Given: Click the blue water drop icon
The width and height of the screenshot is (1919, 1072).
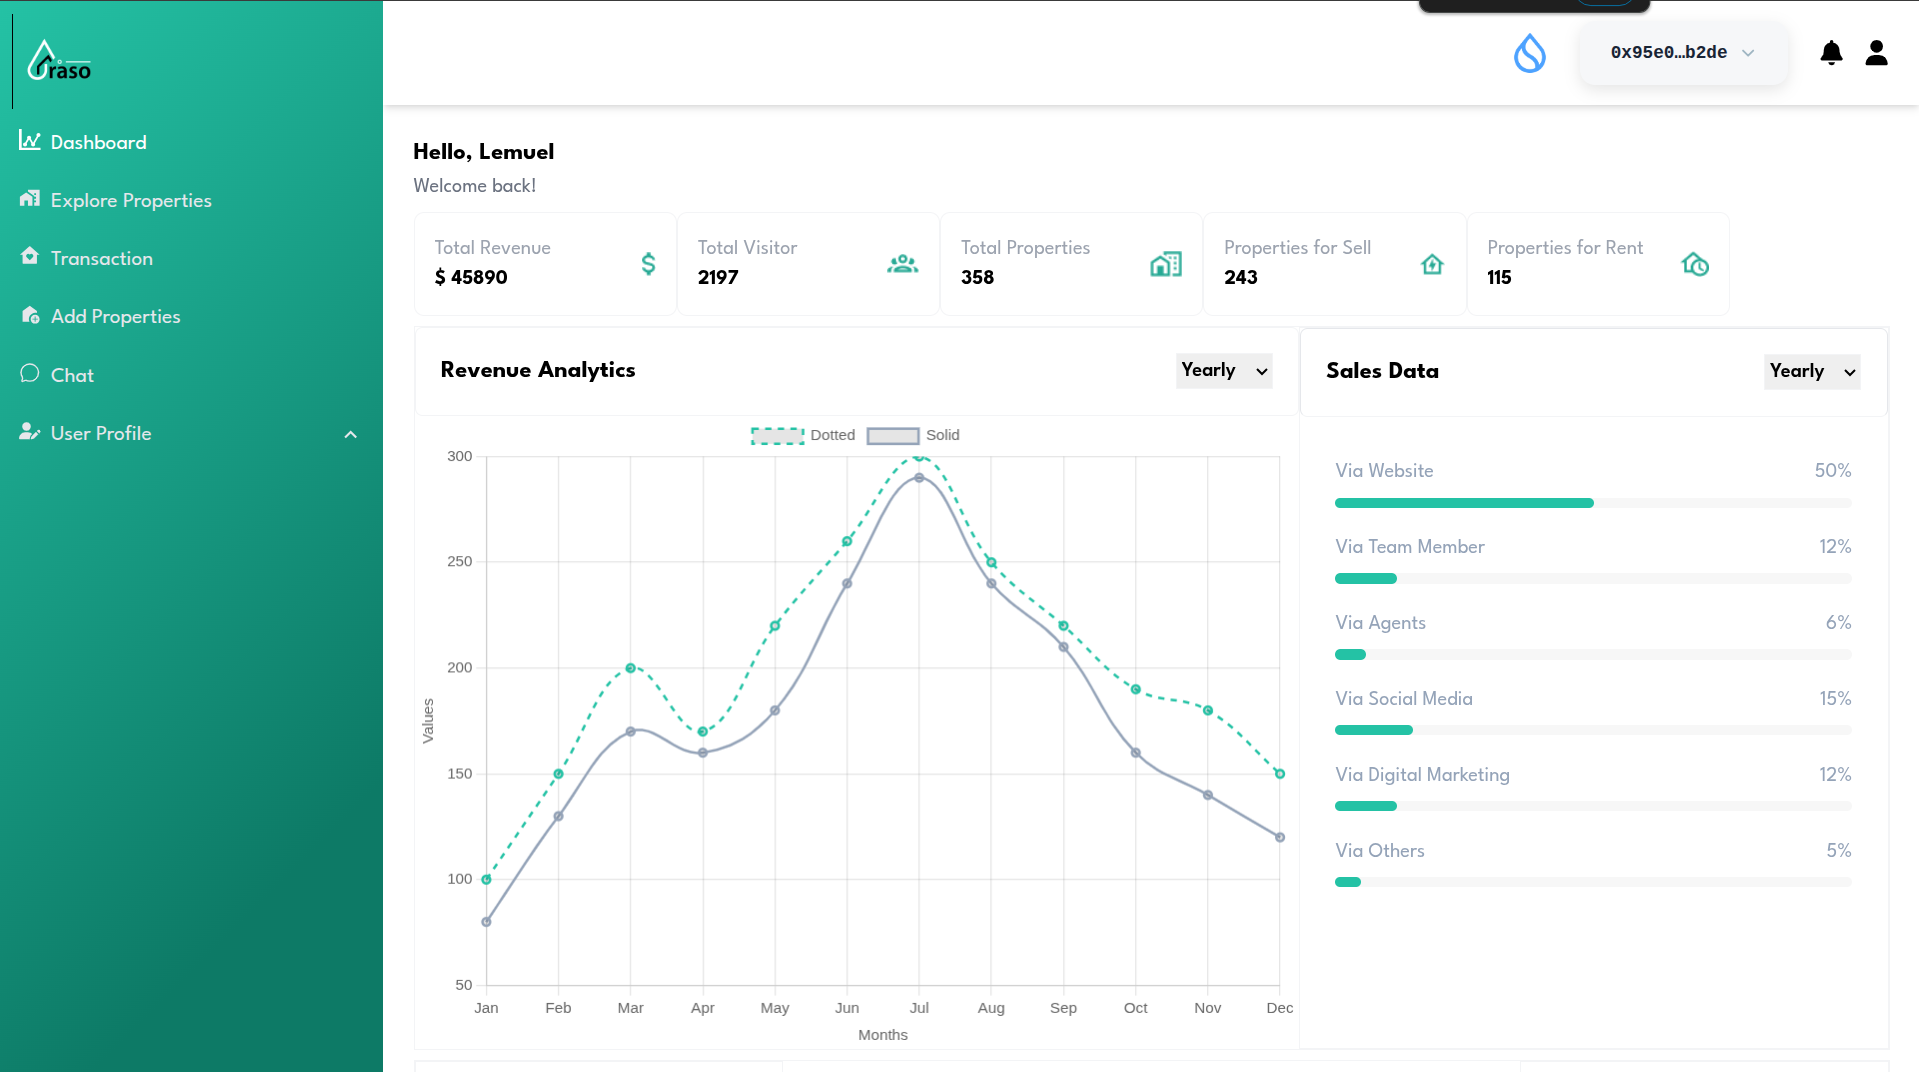Looking at the screenshot, I should [1529, 53].
